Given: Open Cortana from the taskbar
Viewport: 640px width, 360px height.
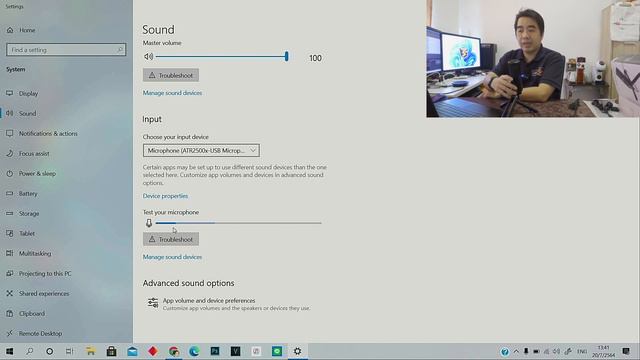Looking at the screenshot, I should point(49,351).
